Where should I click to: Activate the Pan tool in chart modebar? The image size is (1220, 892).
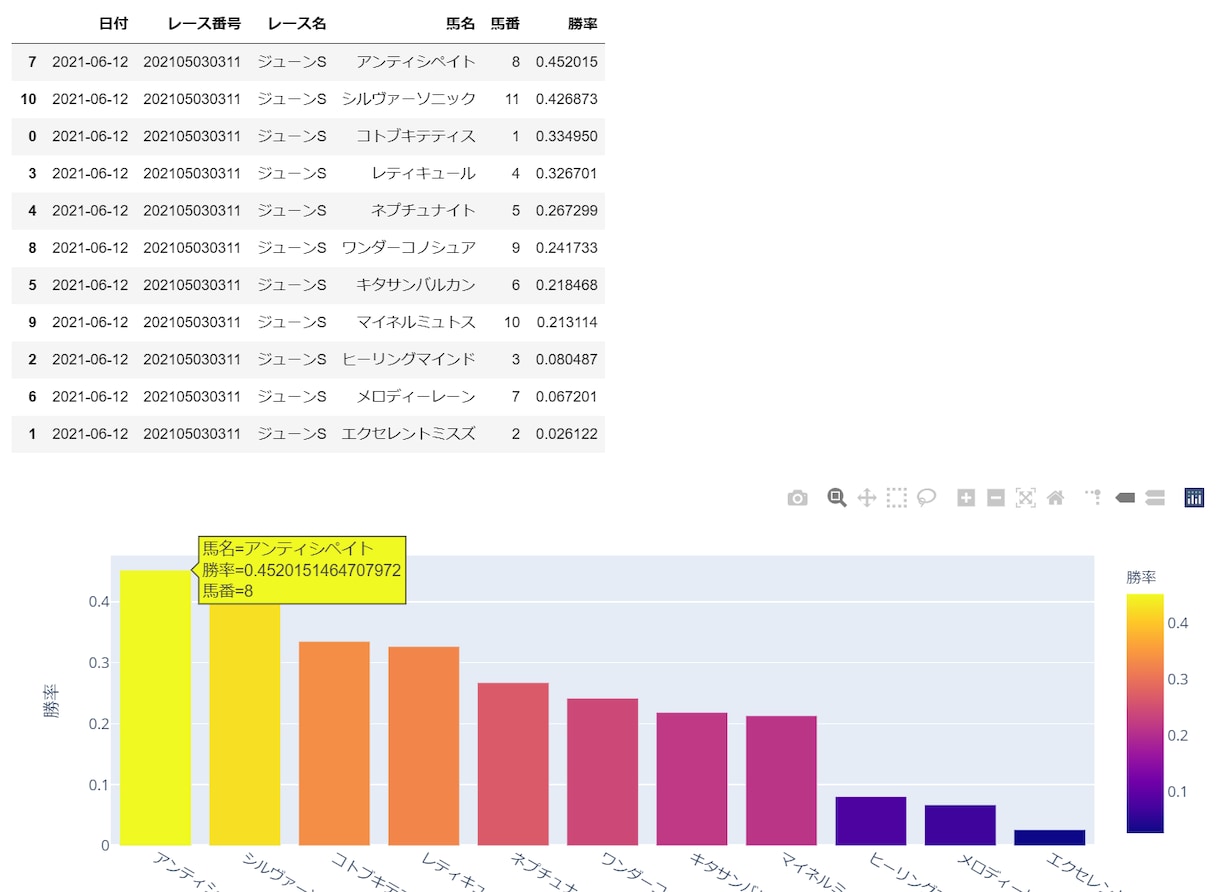[867, 498]
